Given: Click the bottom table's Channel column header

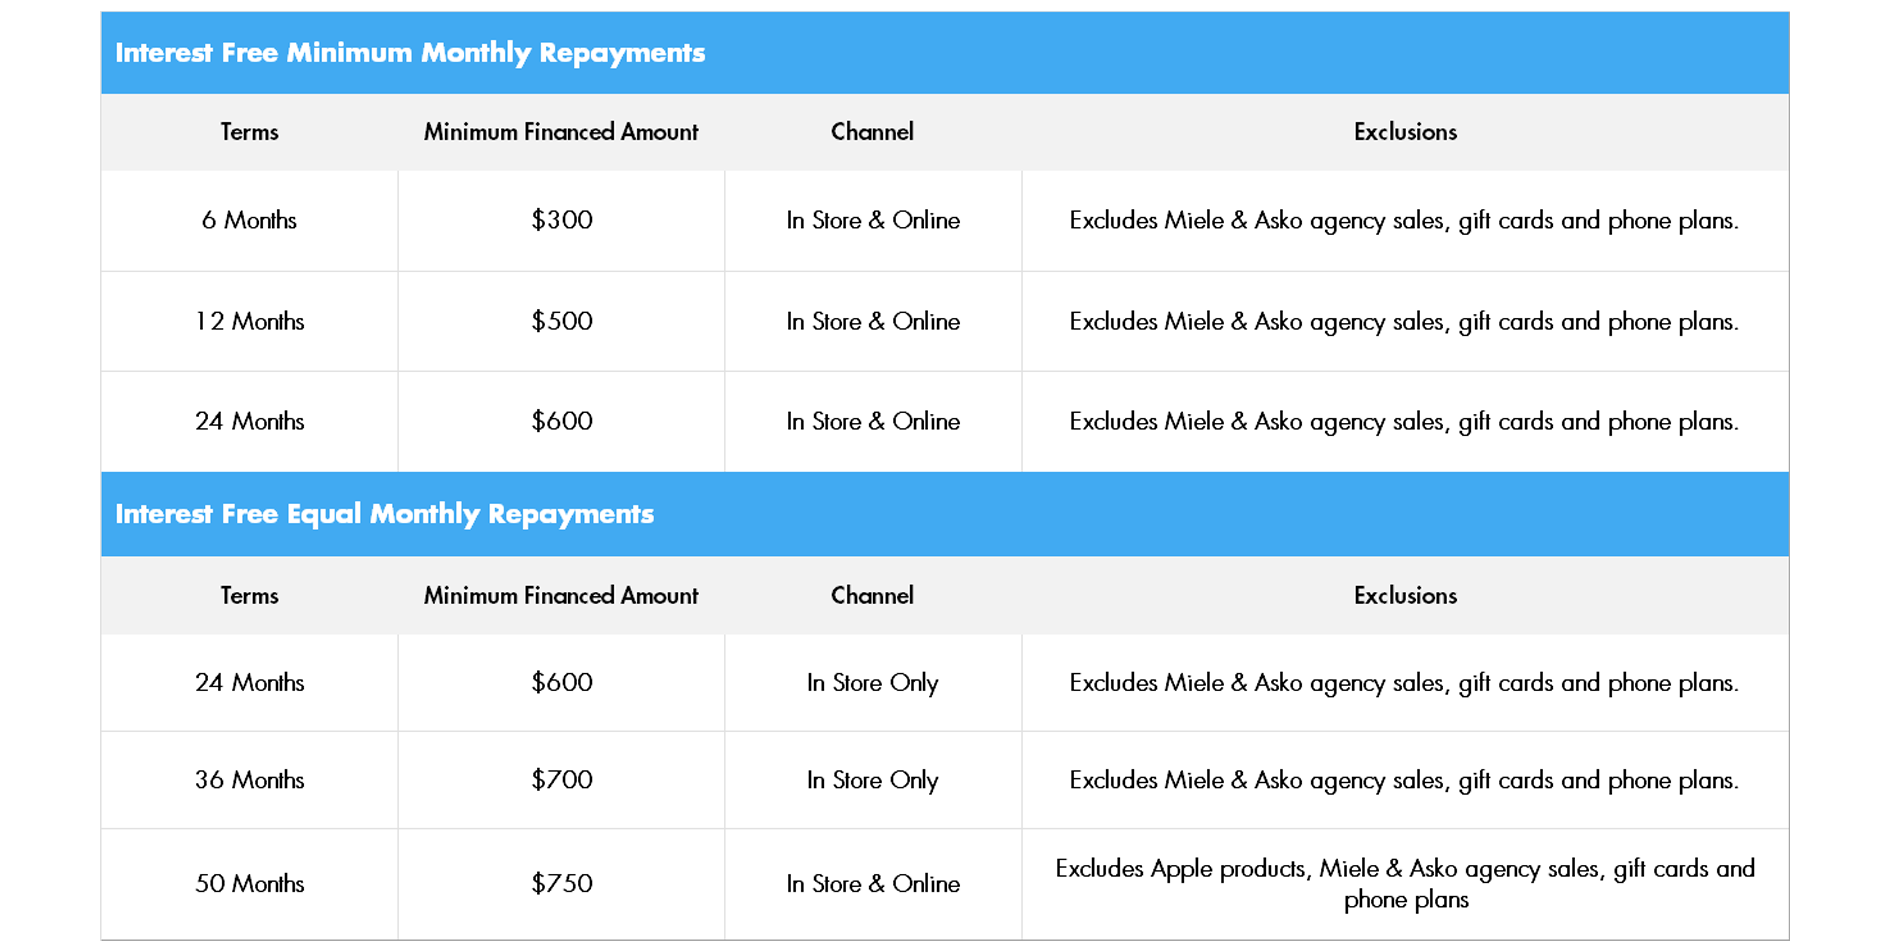Looking at the screenshot, I should point(872,596).
